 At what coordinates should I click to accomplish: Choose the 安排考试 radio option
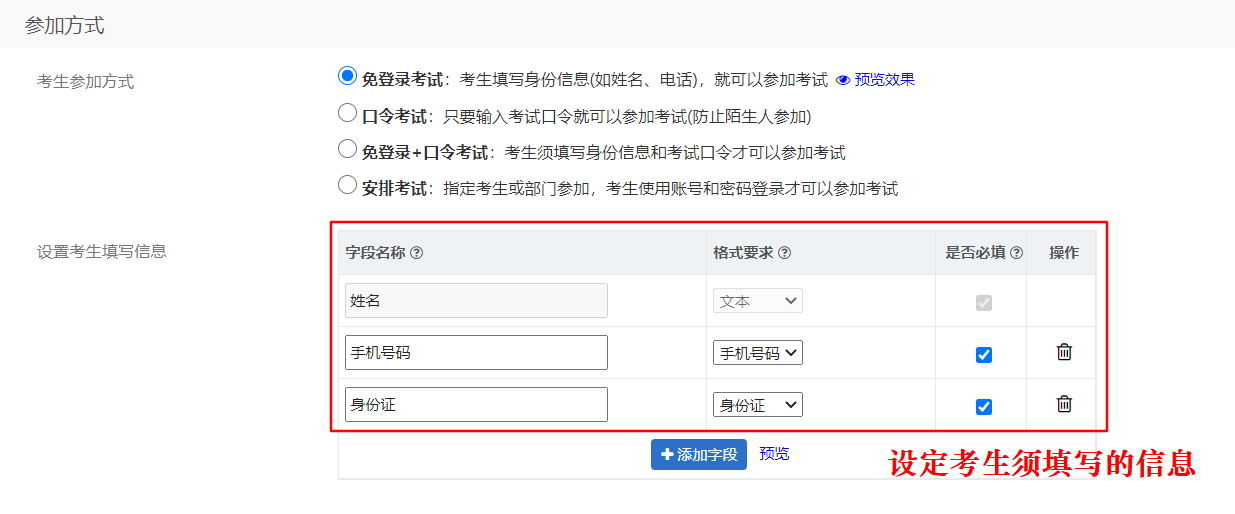coord(347,184)
